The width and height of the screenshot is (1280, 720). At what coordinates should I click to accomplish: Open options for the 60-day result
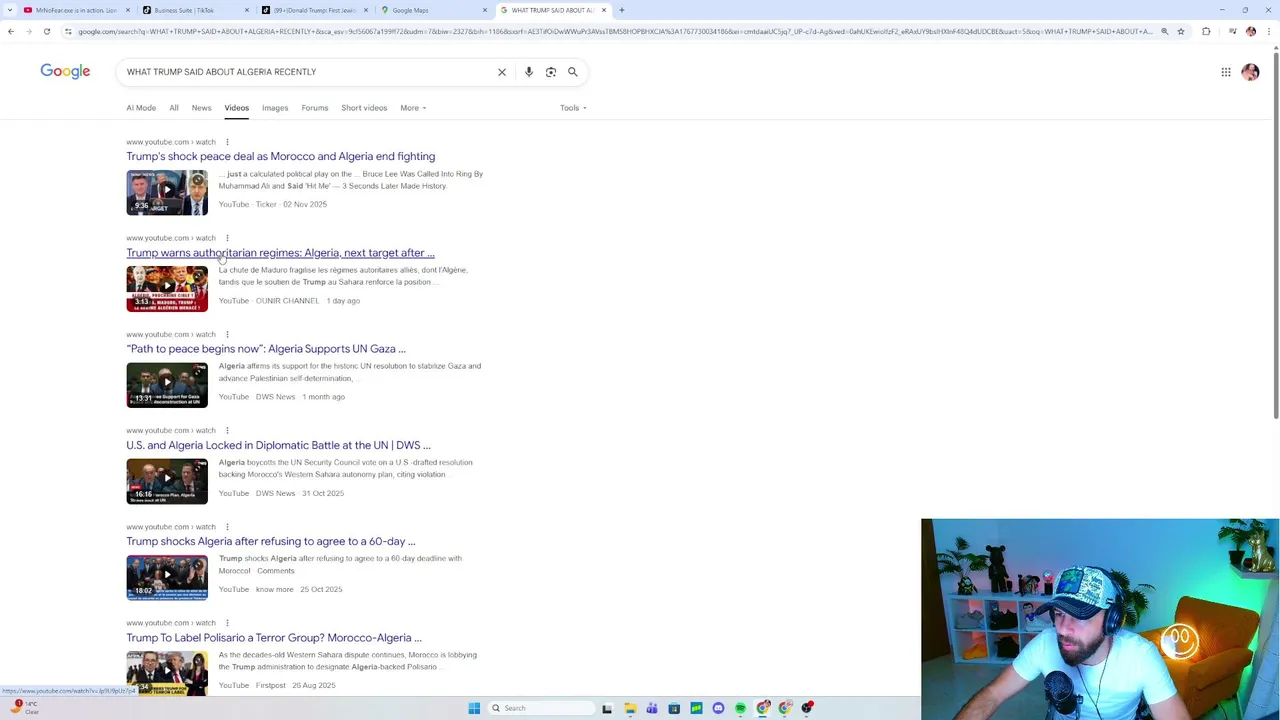227,527
